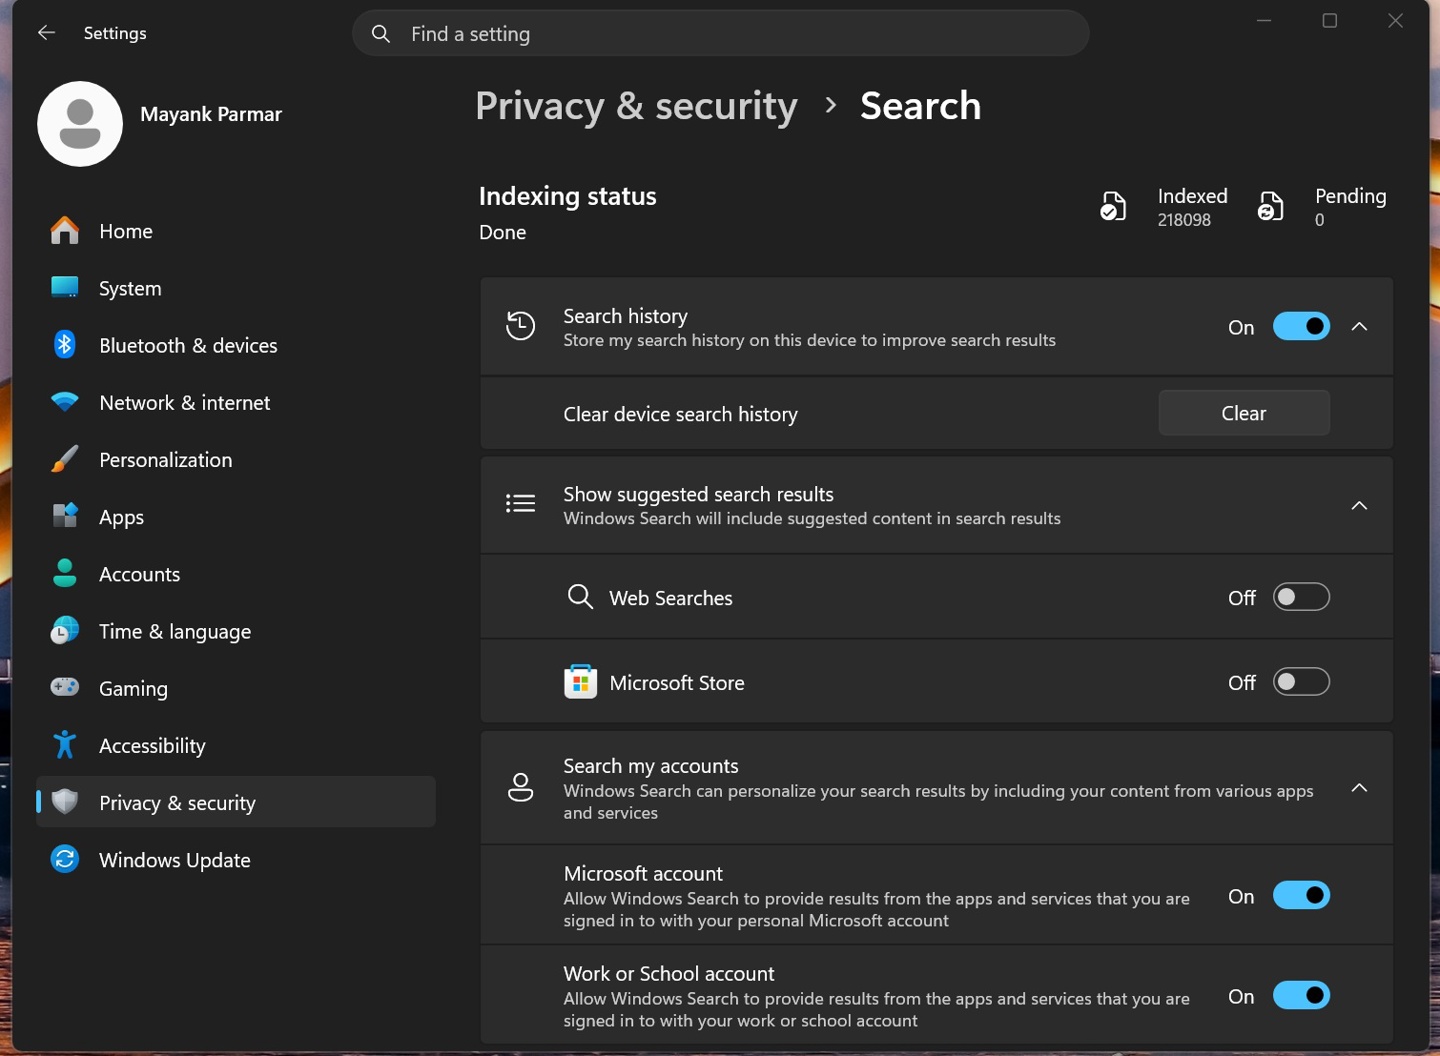Click the Personalization paintbrush icon

click(65, 459)
